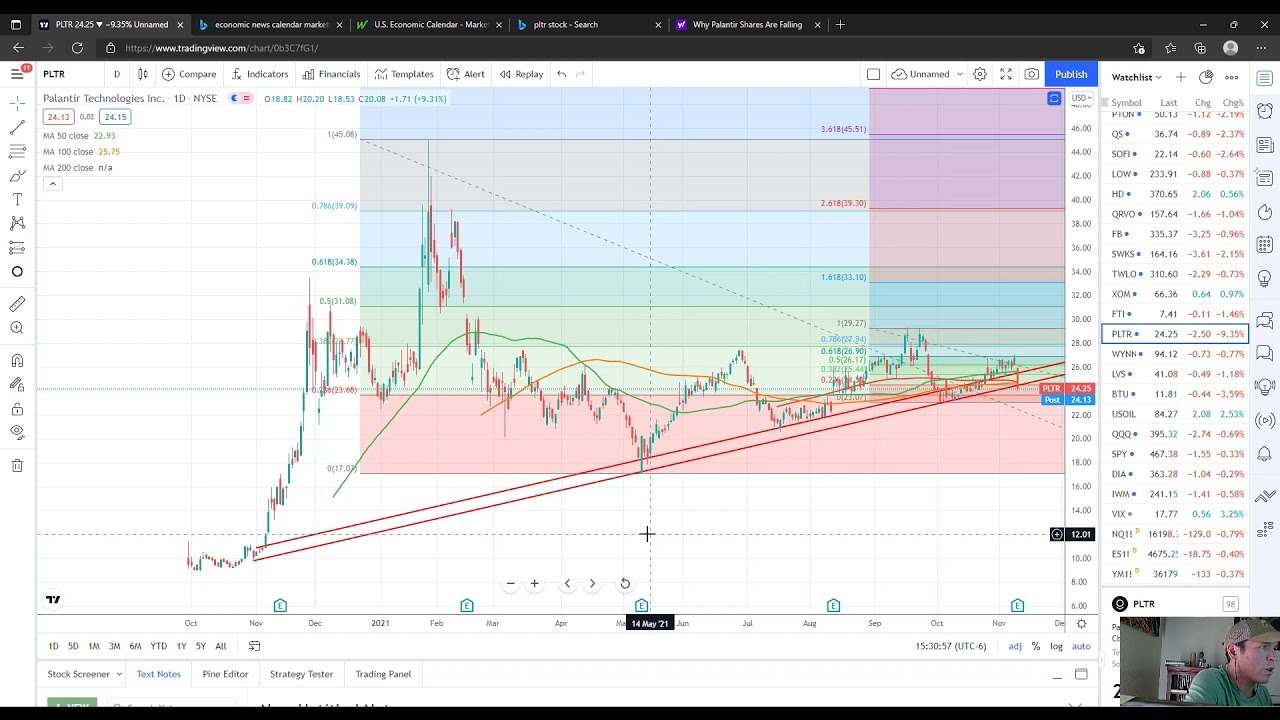Image resolution: width=1280 pixels, height=720 pixels.
Task: Toggle percent scale on price axis
Action: coord(1036,646)
